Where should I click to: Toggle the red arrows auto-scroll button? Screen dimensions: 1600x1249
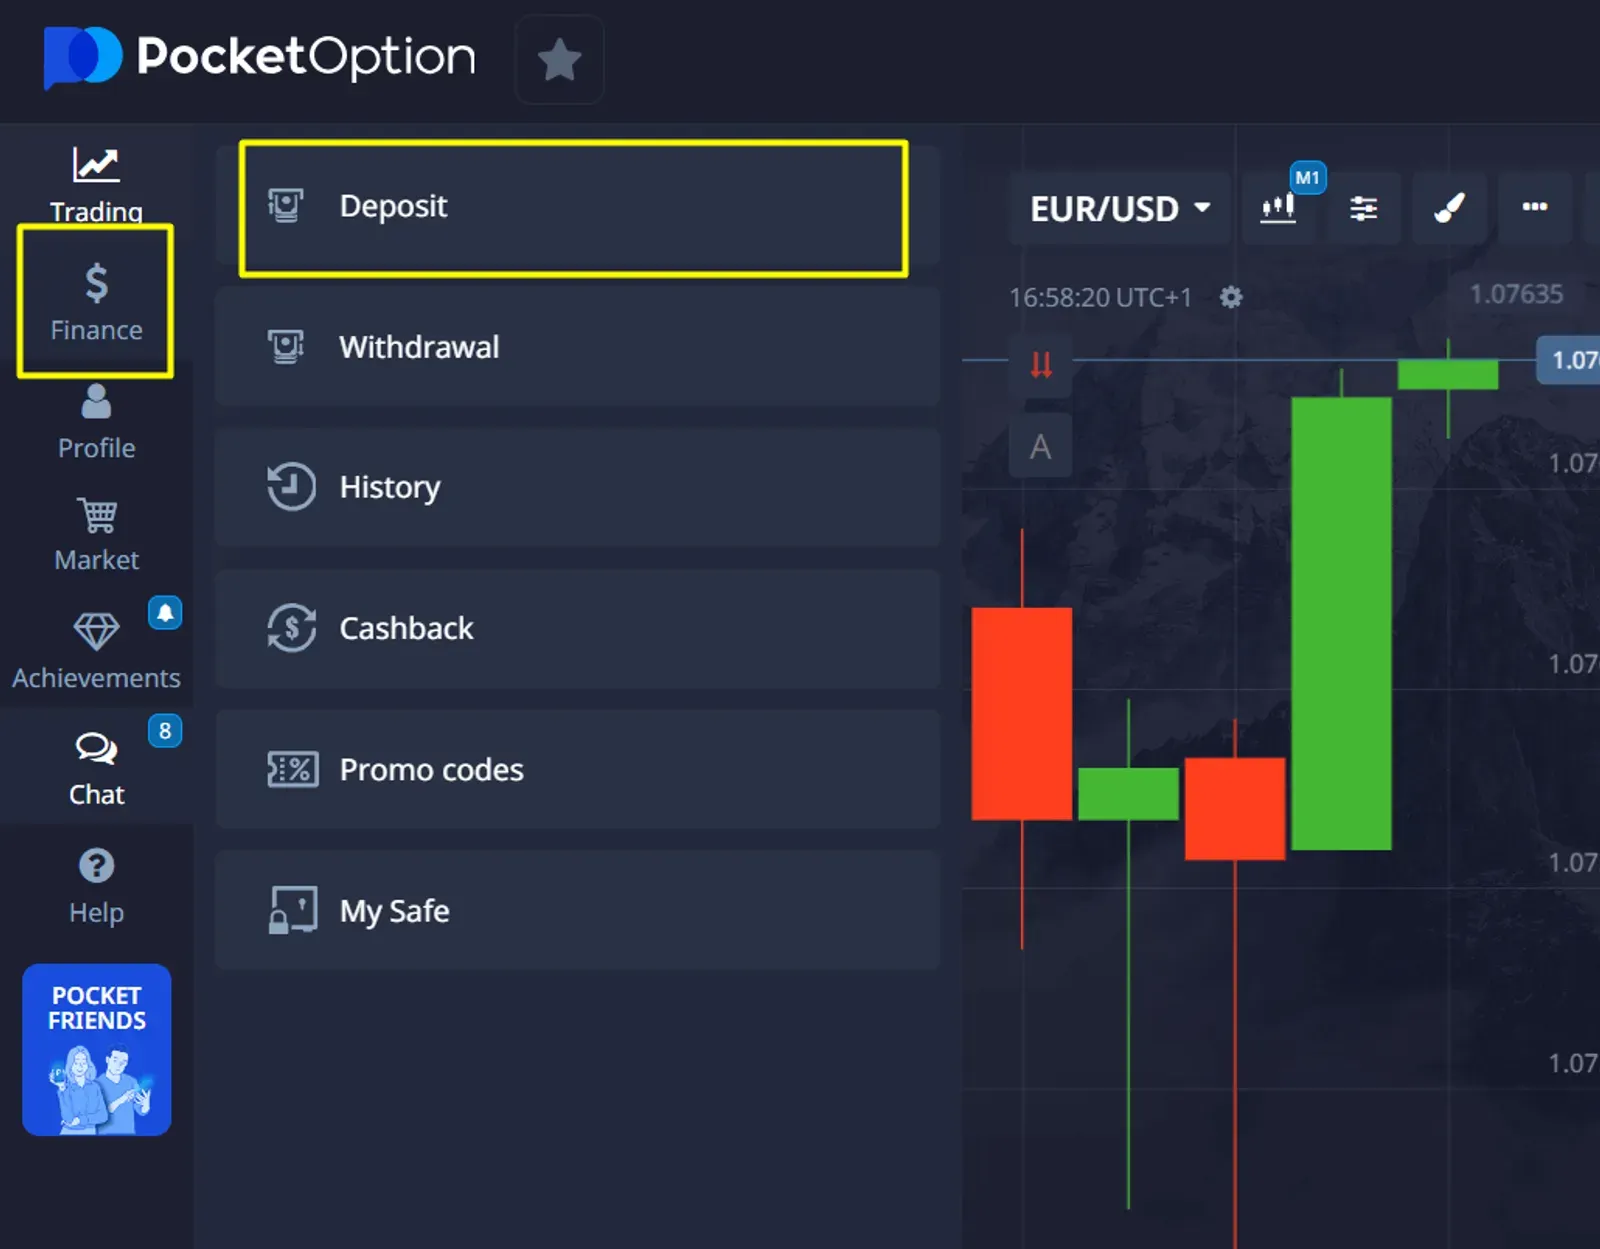click(x=1041, y=364)
